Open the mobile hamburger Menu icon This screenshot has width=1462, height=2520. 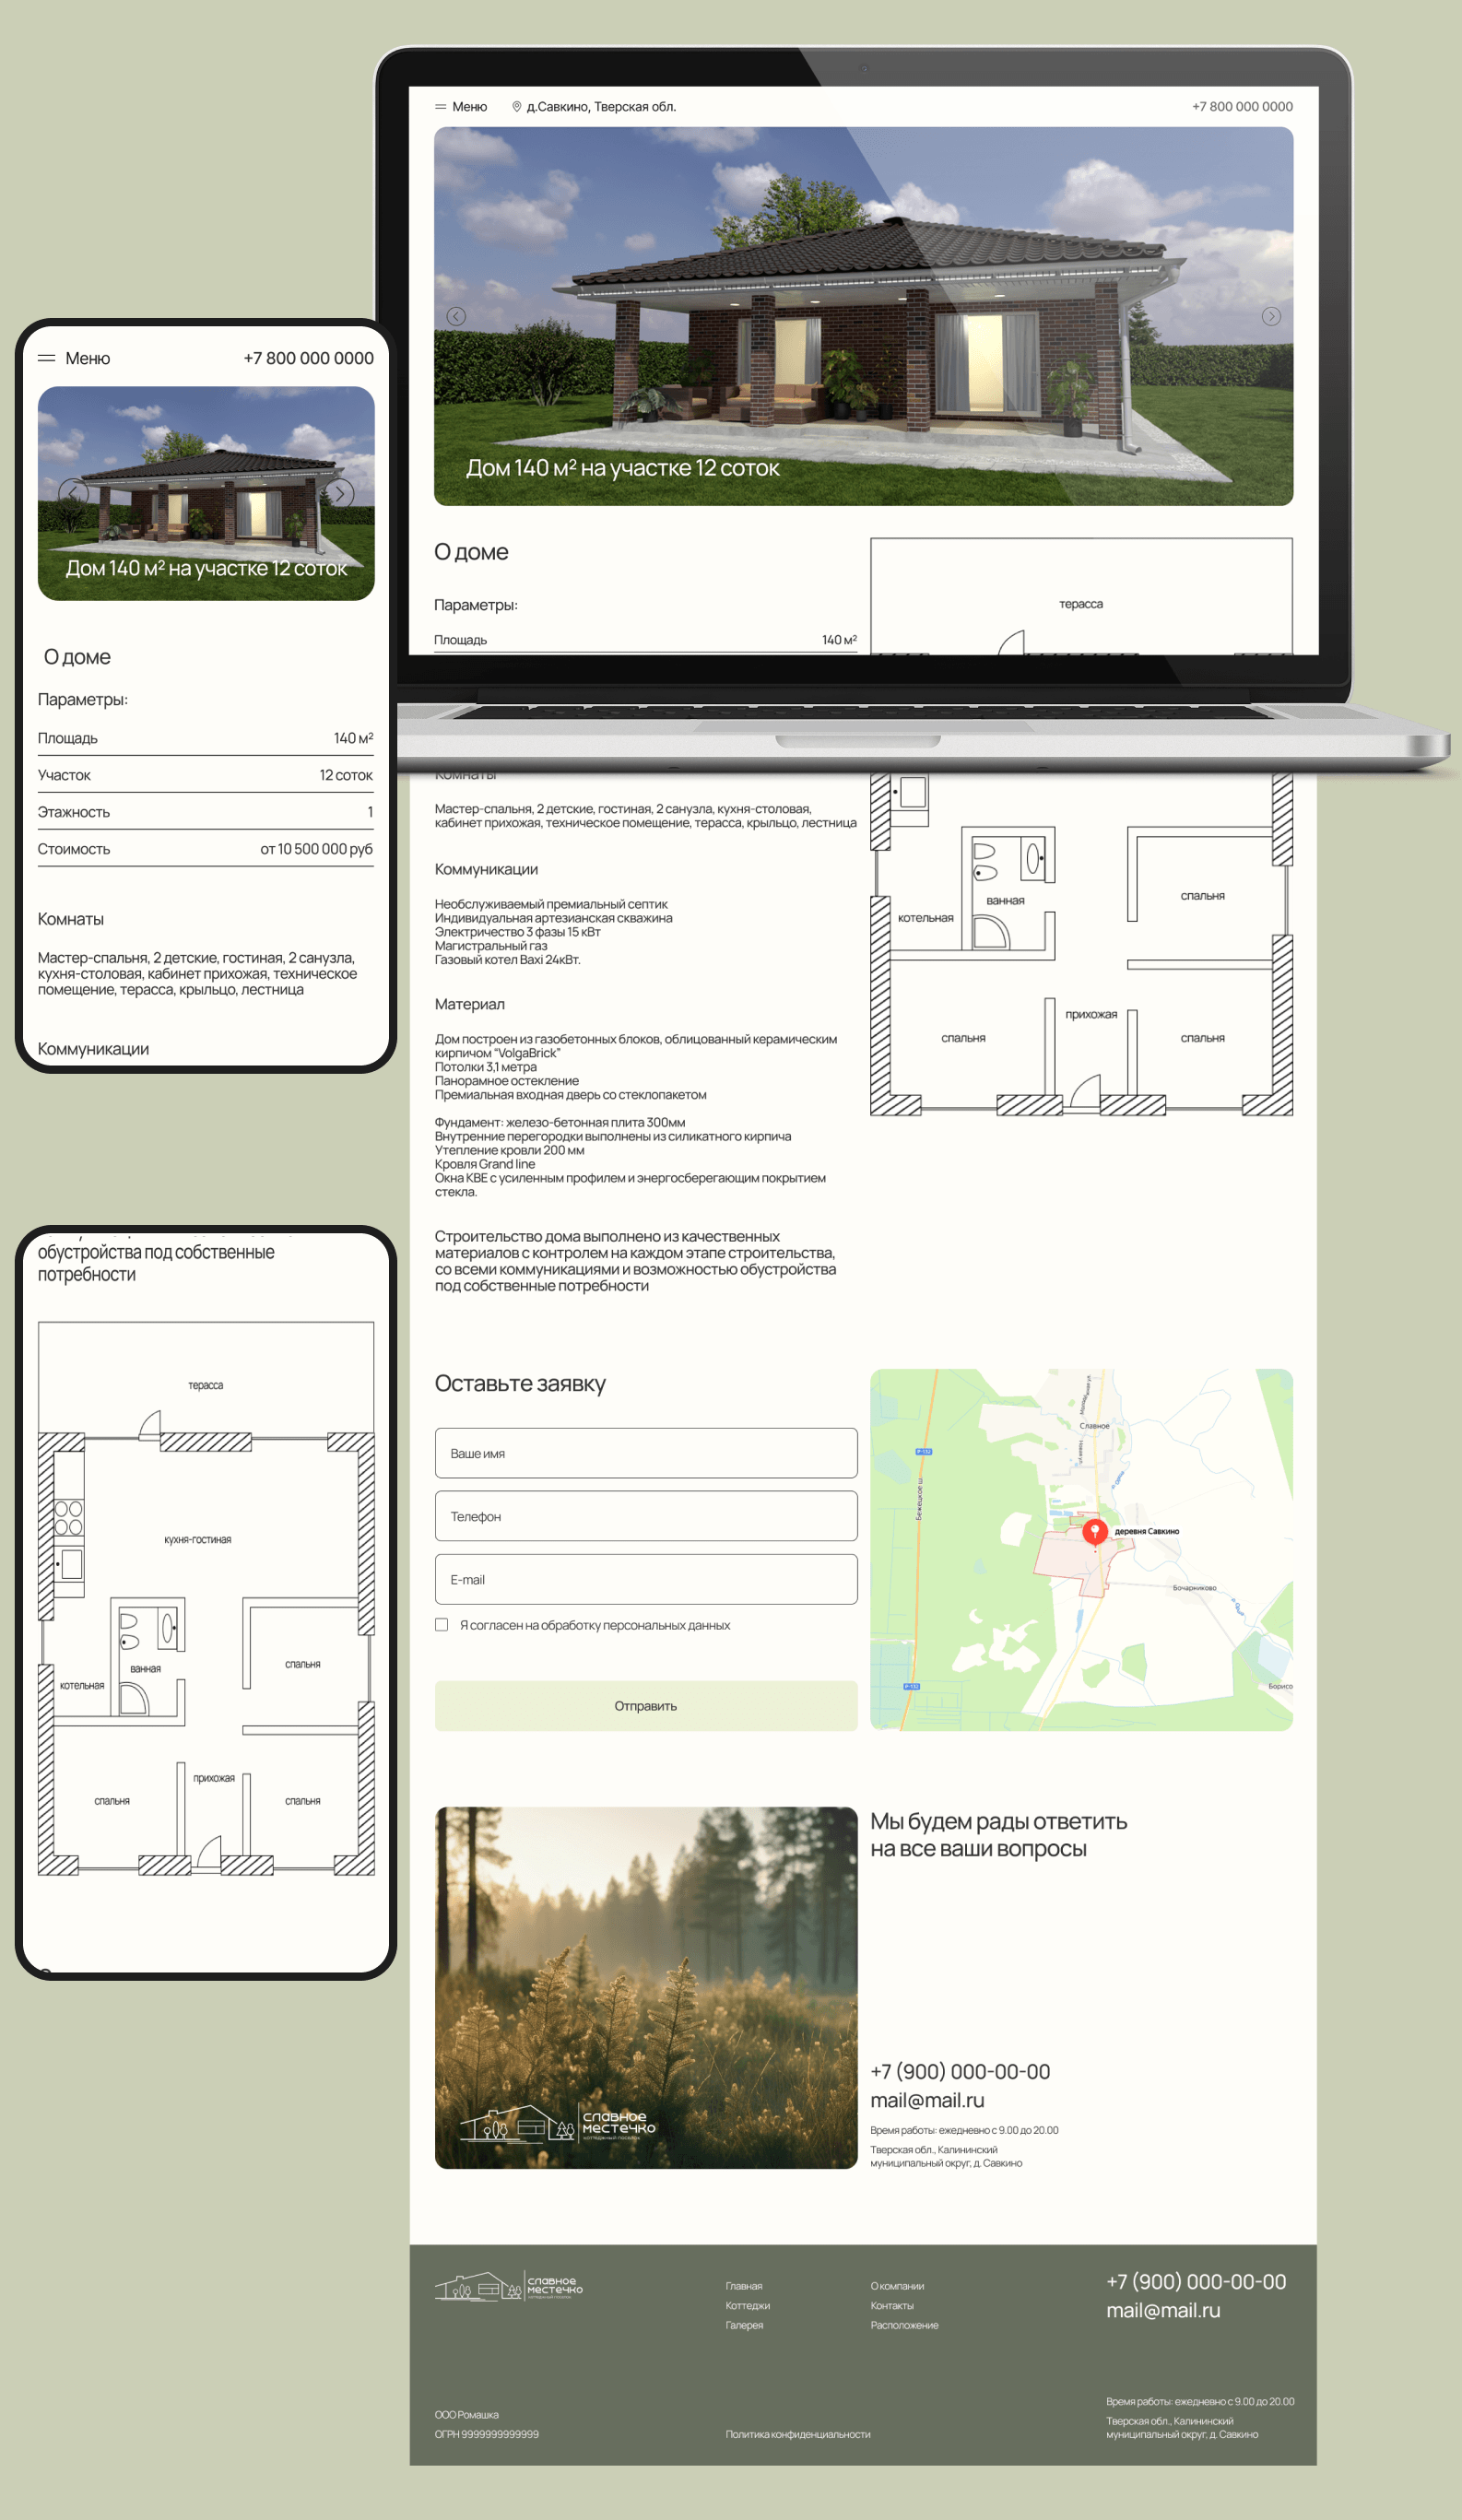(47, 358)
